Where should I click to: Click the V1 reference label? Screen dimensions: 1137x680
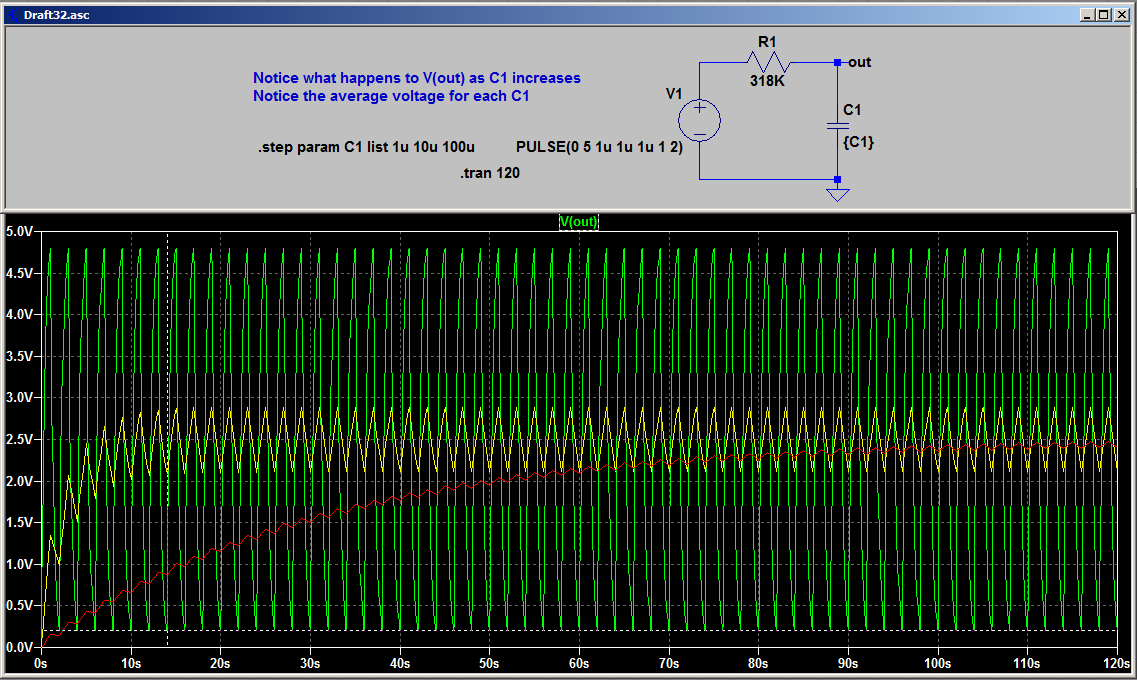coord(674,94)
